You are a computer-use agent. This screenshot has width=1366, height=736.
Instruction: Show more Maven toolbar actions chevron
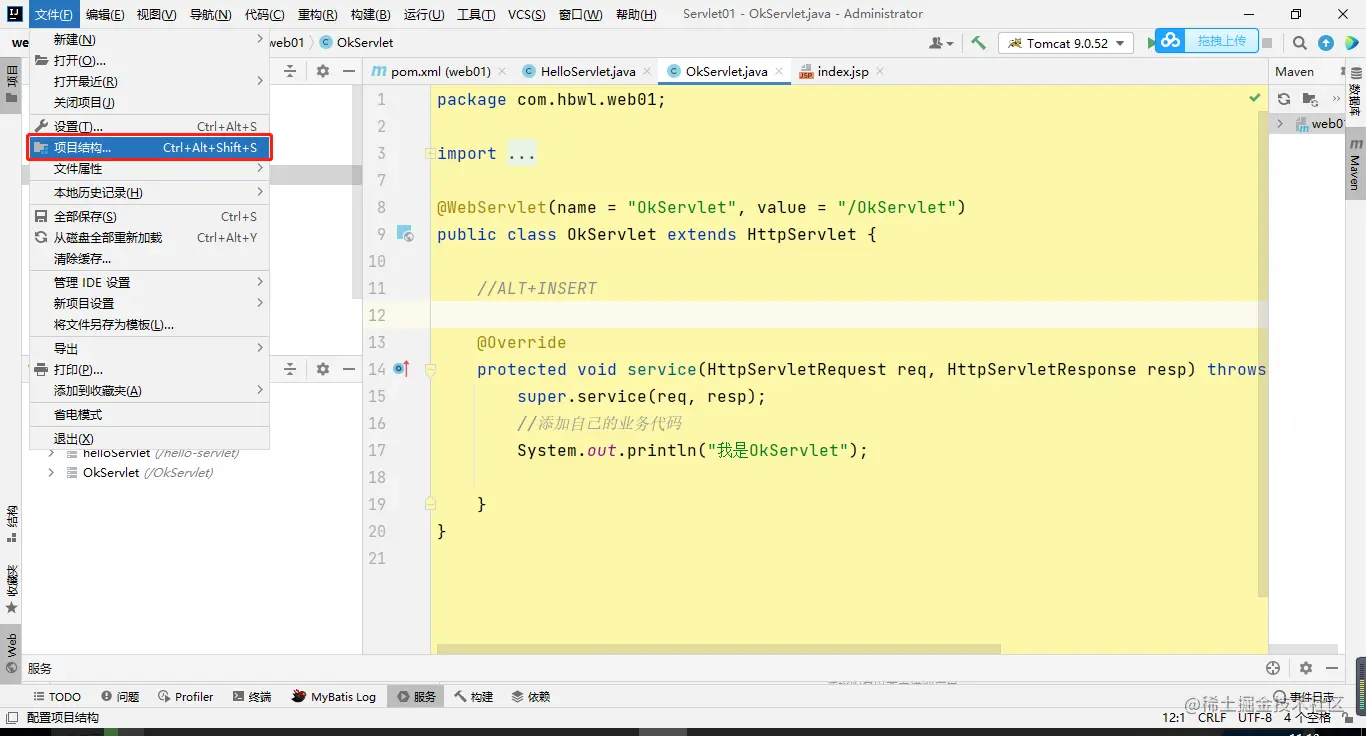(x=1336, y=99)
